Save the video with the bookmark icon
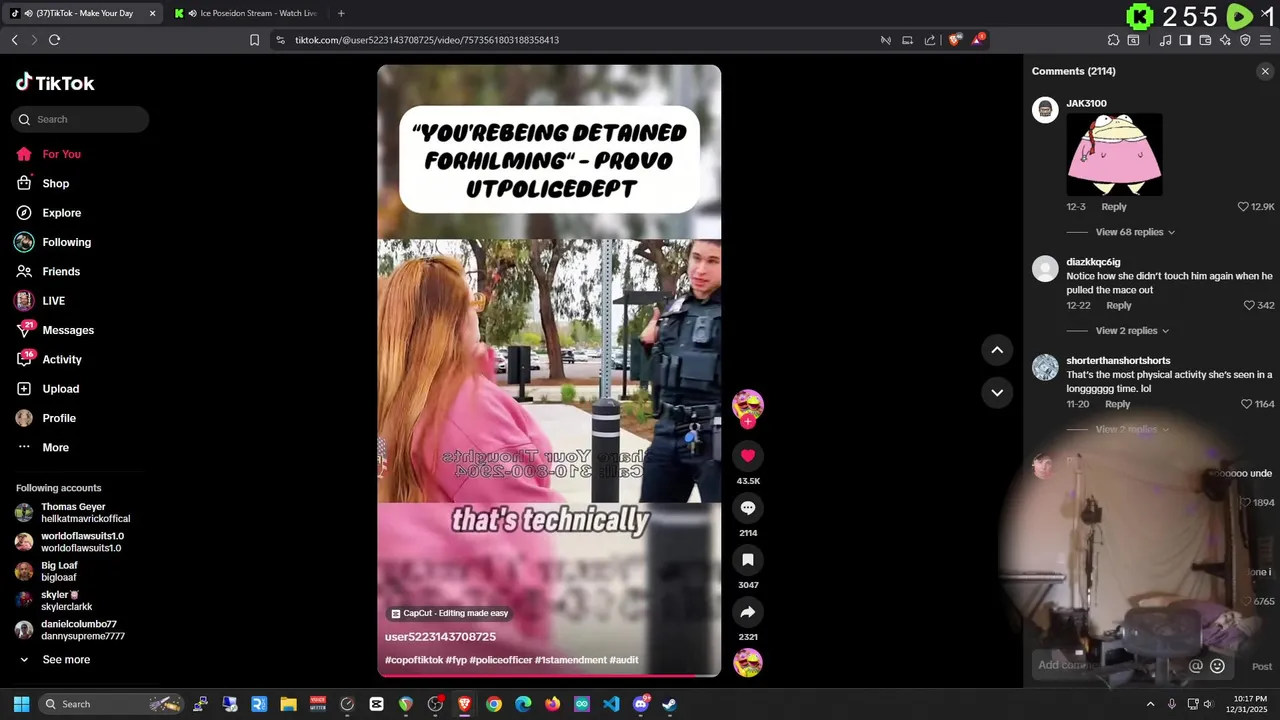1280x720 pixels. [x=748, y=560]
